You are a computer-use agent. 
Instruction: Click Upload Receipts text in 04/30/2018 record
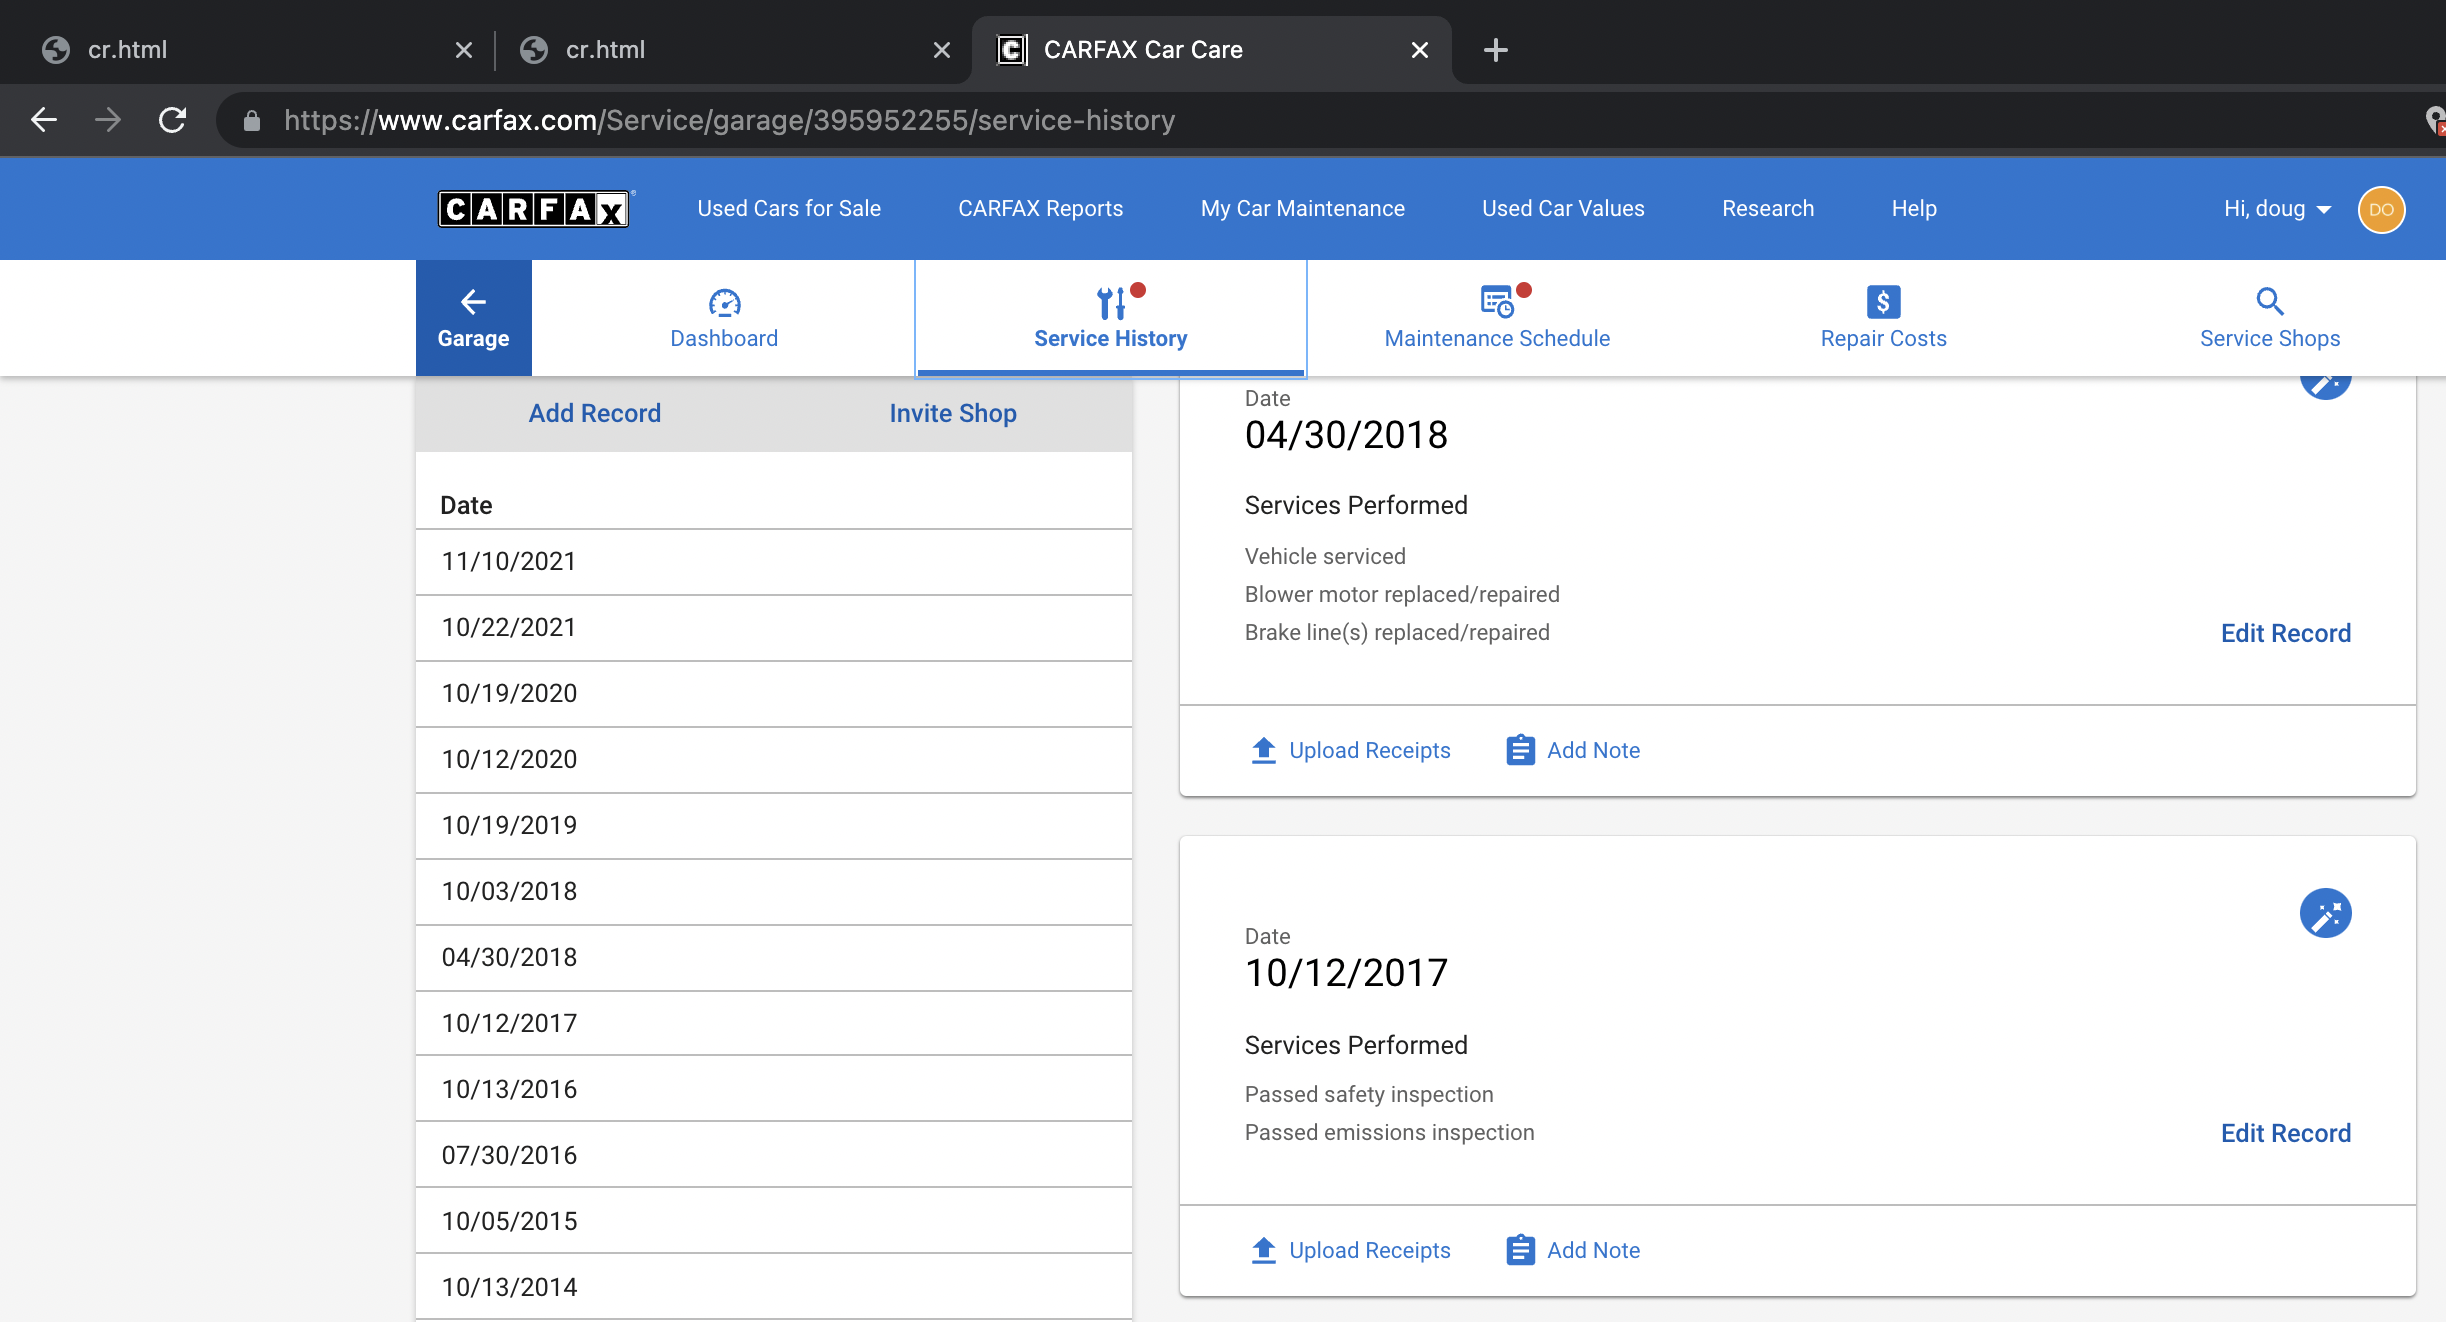1369,750
